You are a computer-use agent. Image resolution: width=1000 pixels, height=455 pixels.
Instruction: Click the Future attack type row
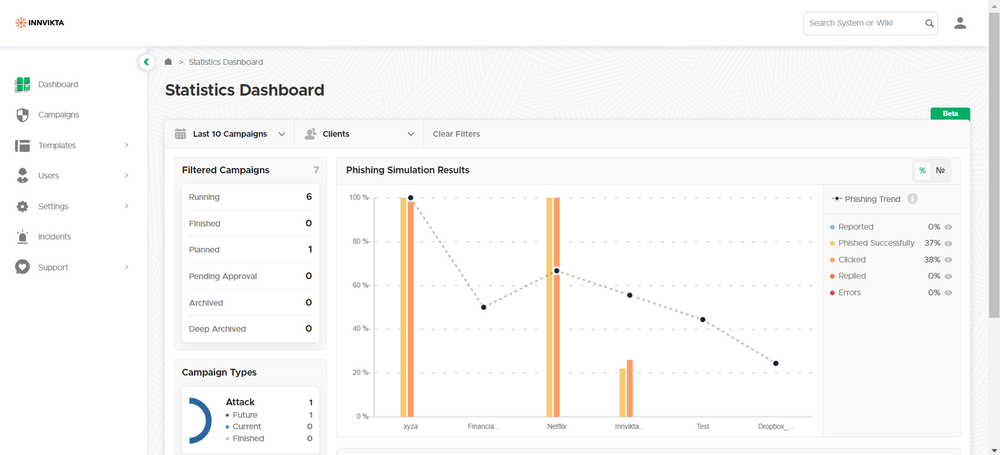(269, 415)
